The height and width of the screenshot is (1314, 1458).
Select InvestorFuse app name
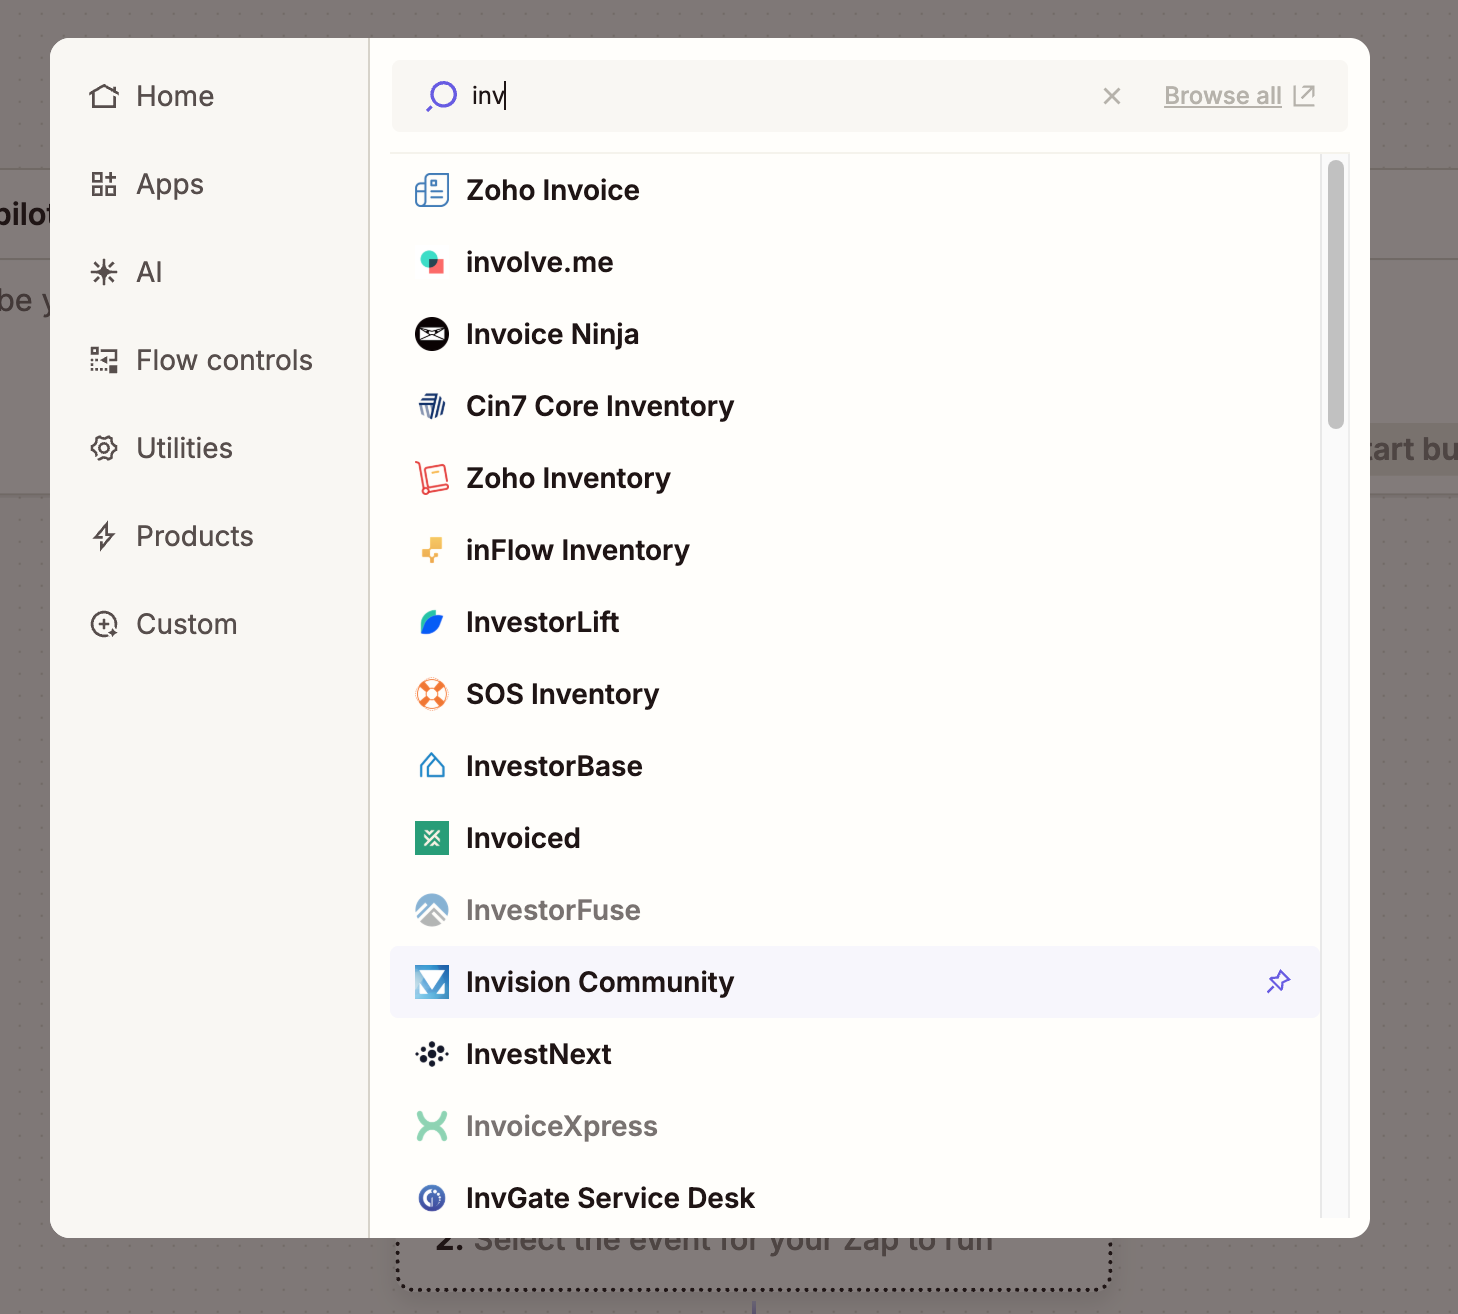pos(553,910)
